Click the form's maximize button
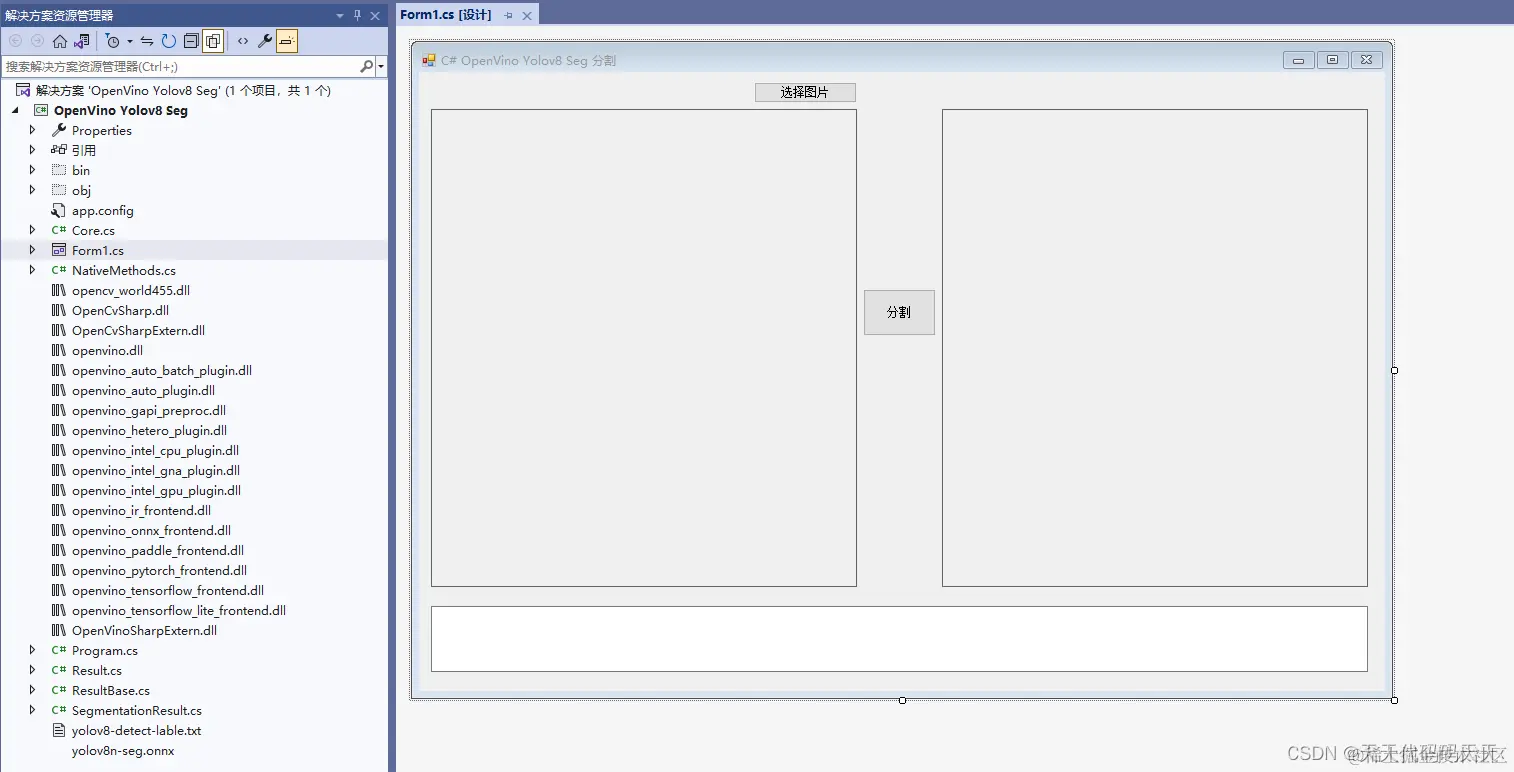This screenshot has width=1514, height=772. pos(1332,60)
